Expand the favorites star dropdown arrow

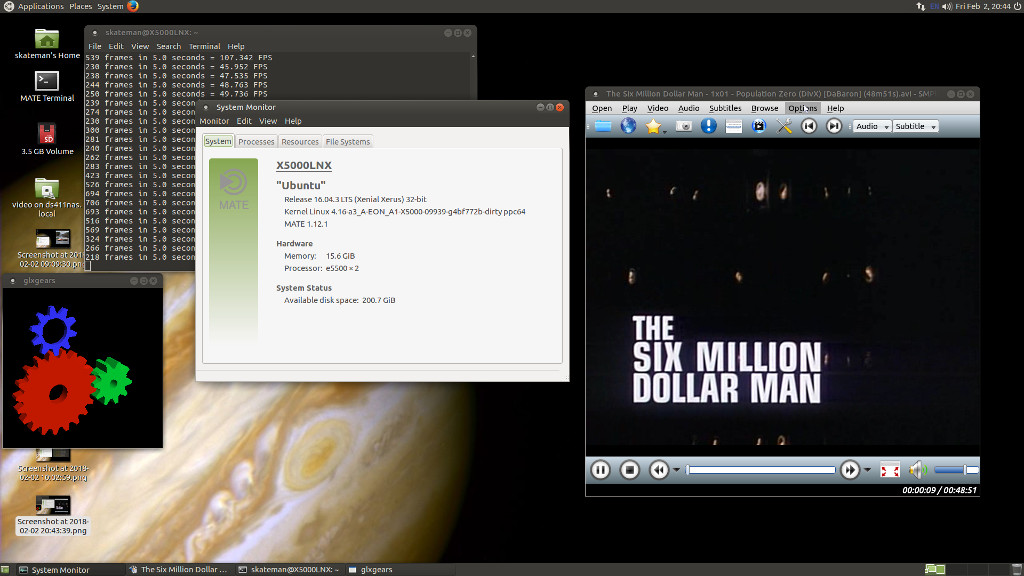click(x=665, y=131)
